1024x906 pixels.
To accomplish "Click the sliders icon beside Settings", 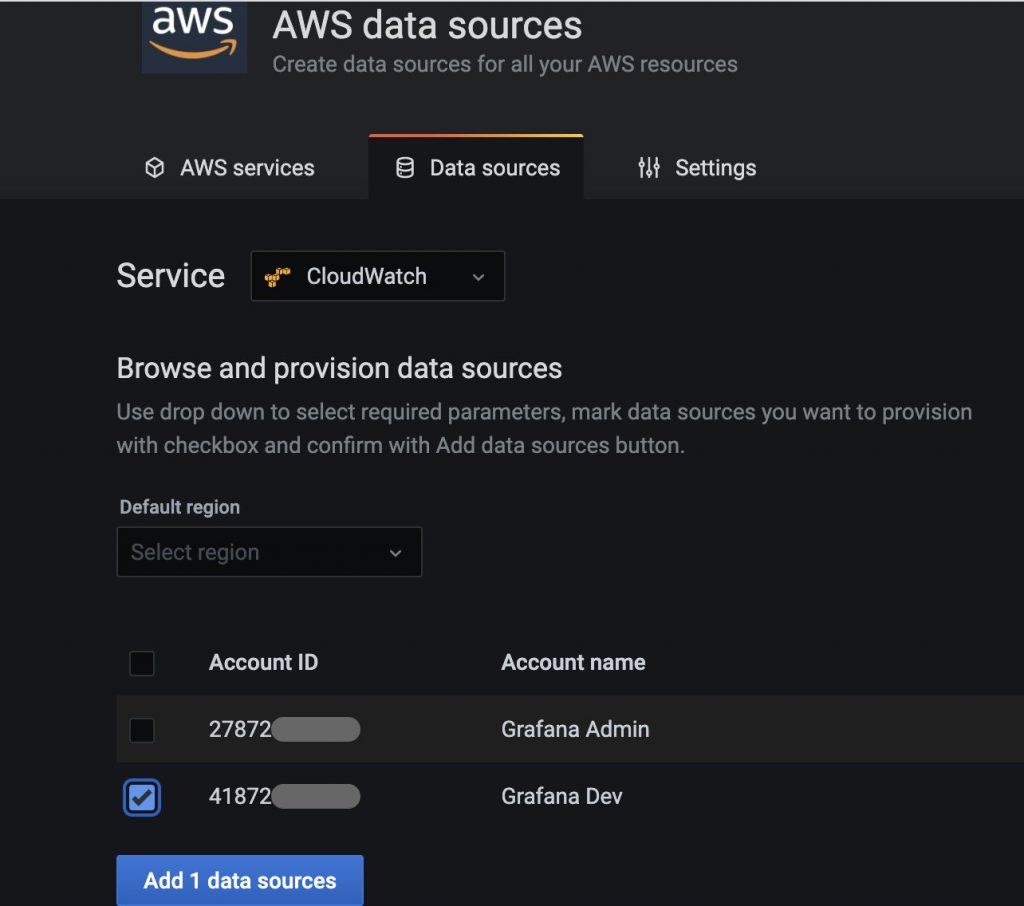I will tap(648, 168).
